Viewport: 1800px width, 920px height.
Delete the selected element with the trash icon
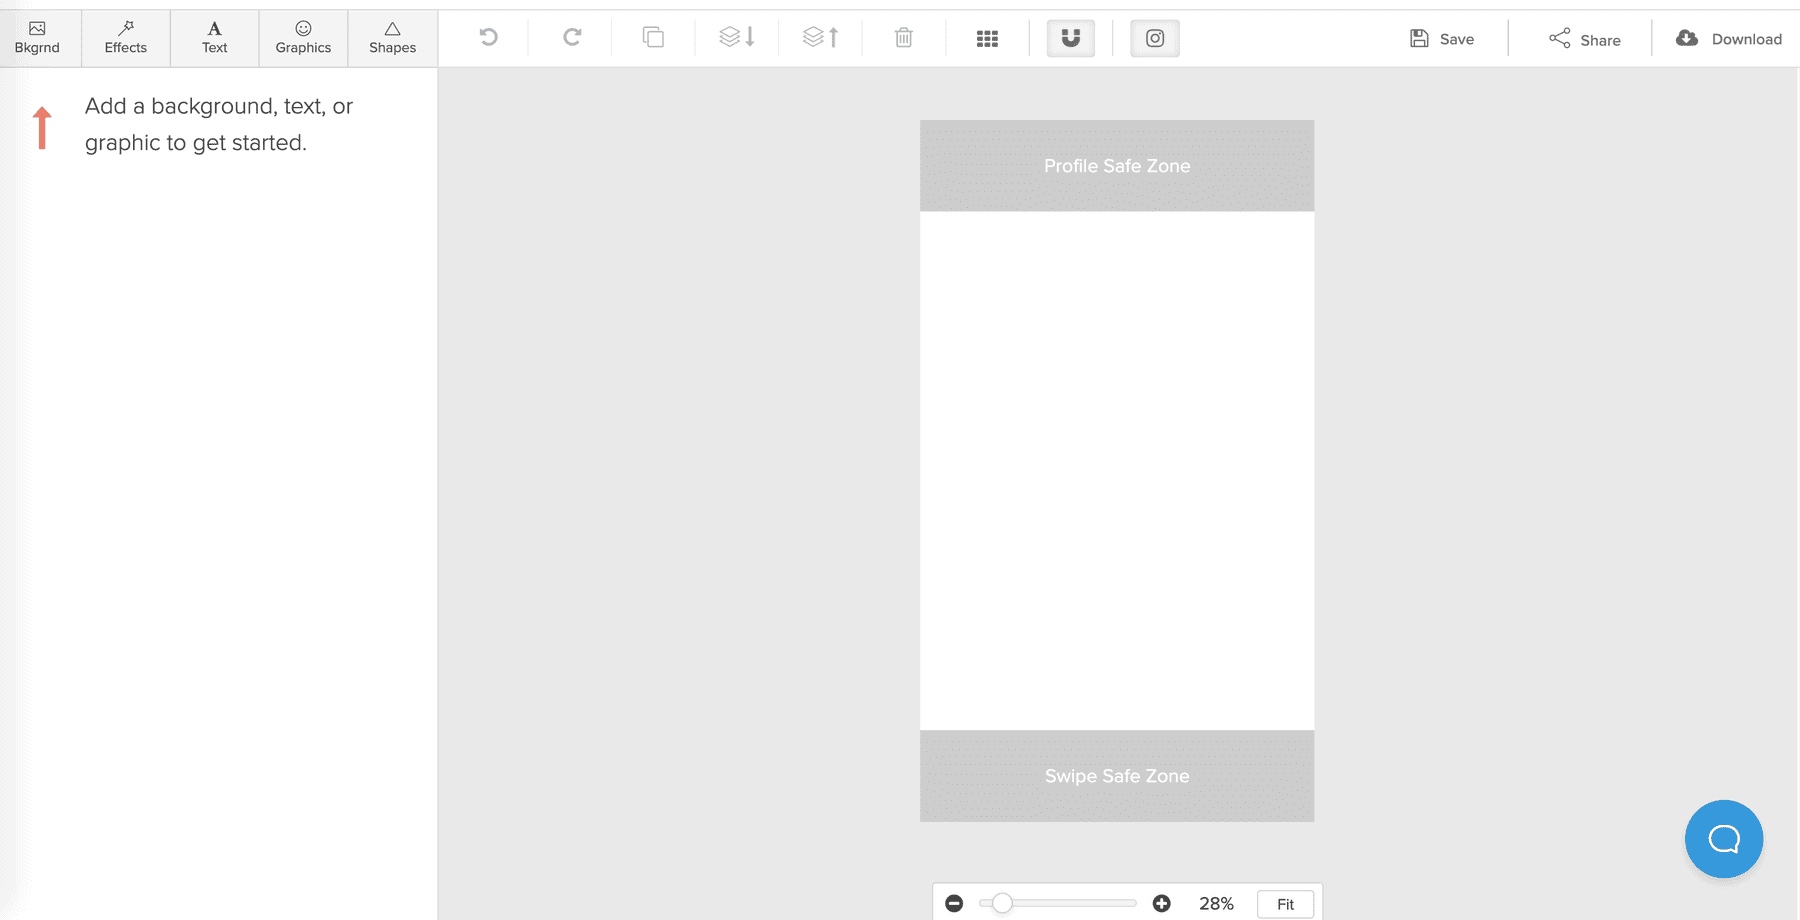pos(902,36)
